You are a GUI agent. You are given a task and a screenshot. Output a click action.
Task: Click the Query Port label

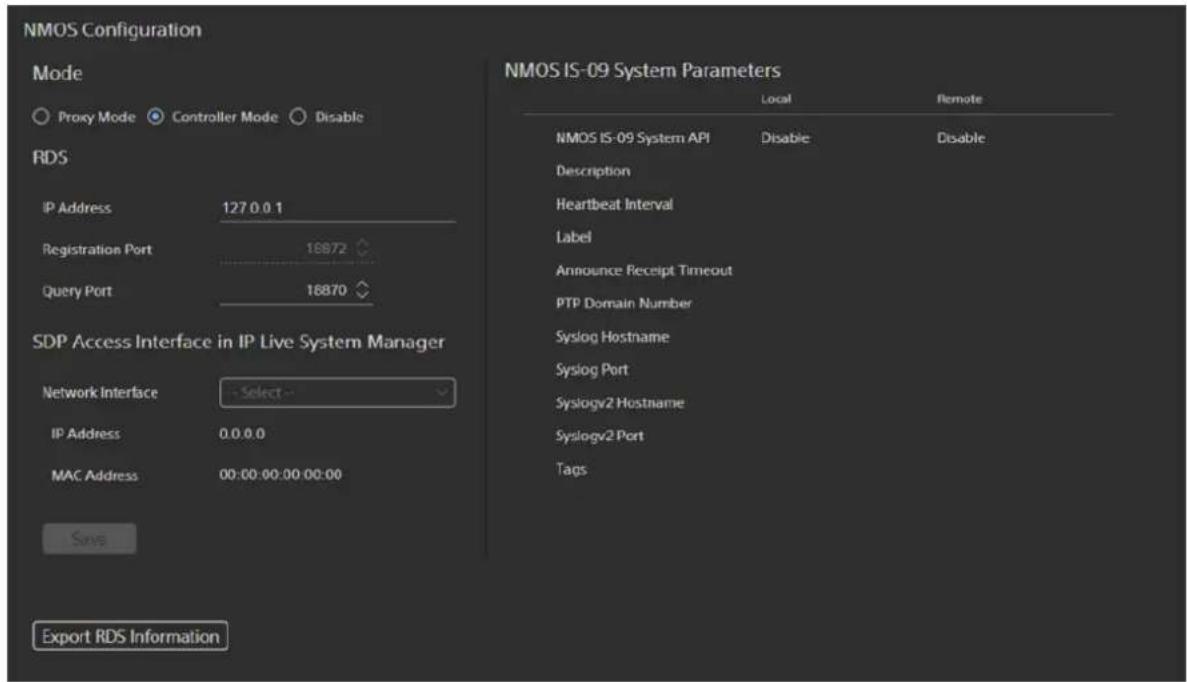(x=77, y=291)
